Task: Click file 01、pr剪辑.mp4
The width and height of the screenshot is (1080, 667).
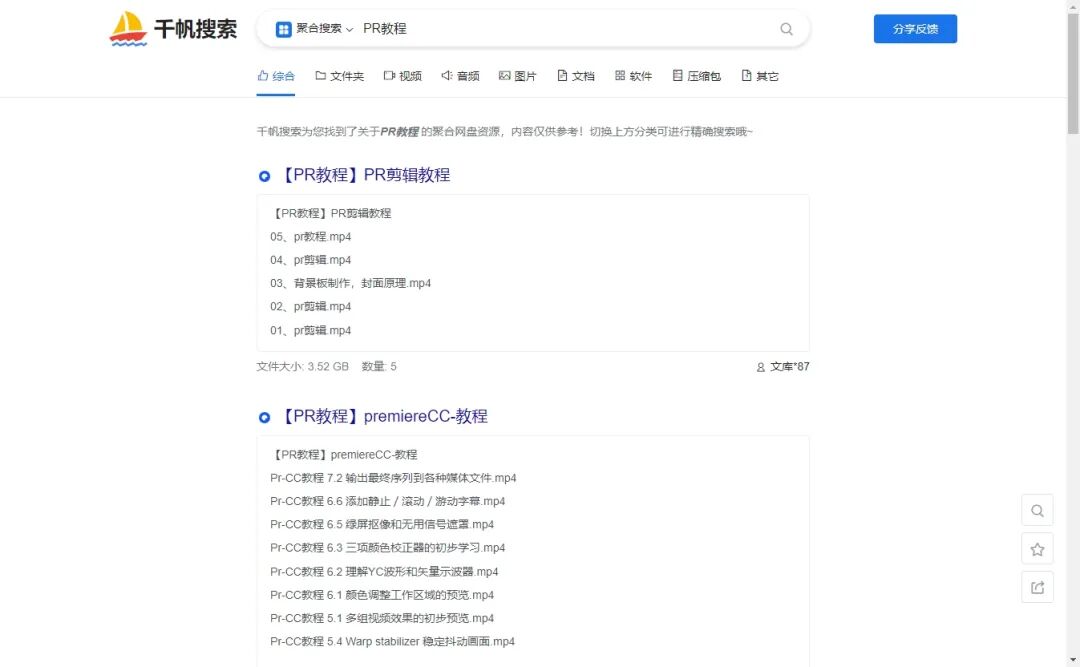Action: tap(311, 330)
